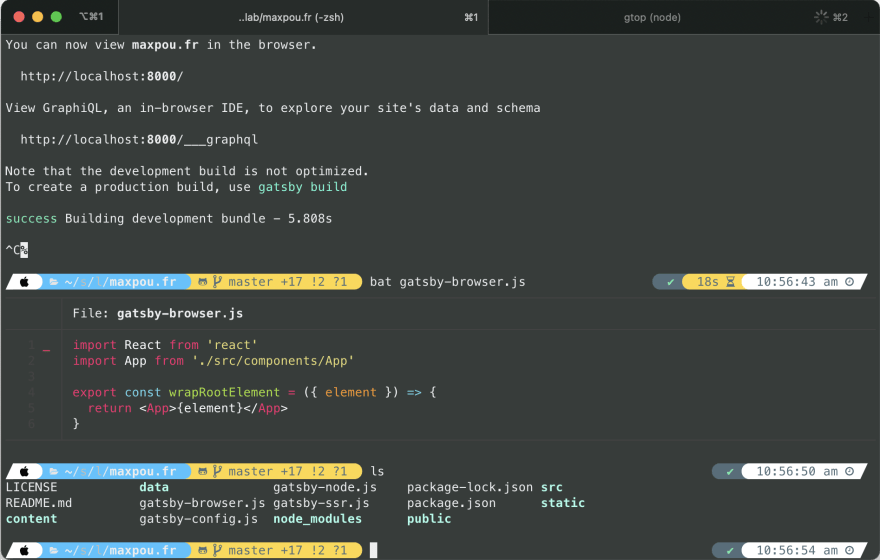Image resolution: width=880 pixels, height=560 pixels.
Task: Click the 'bat gatsby-browser.js' command text
Action: click(x=447, y=282)
